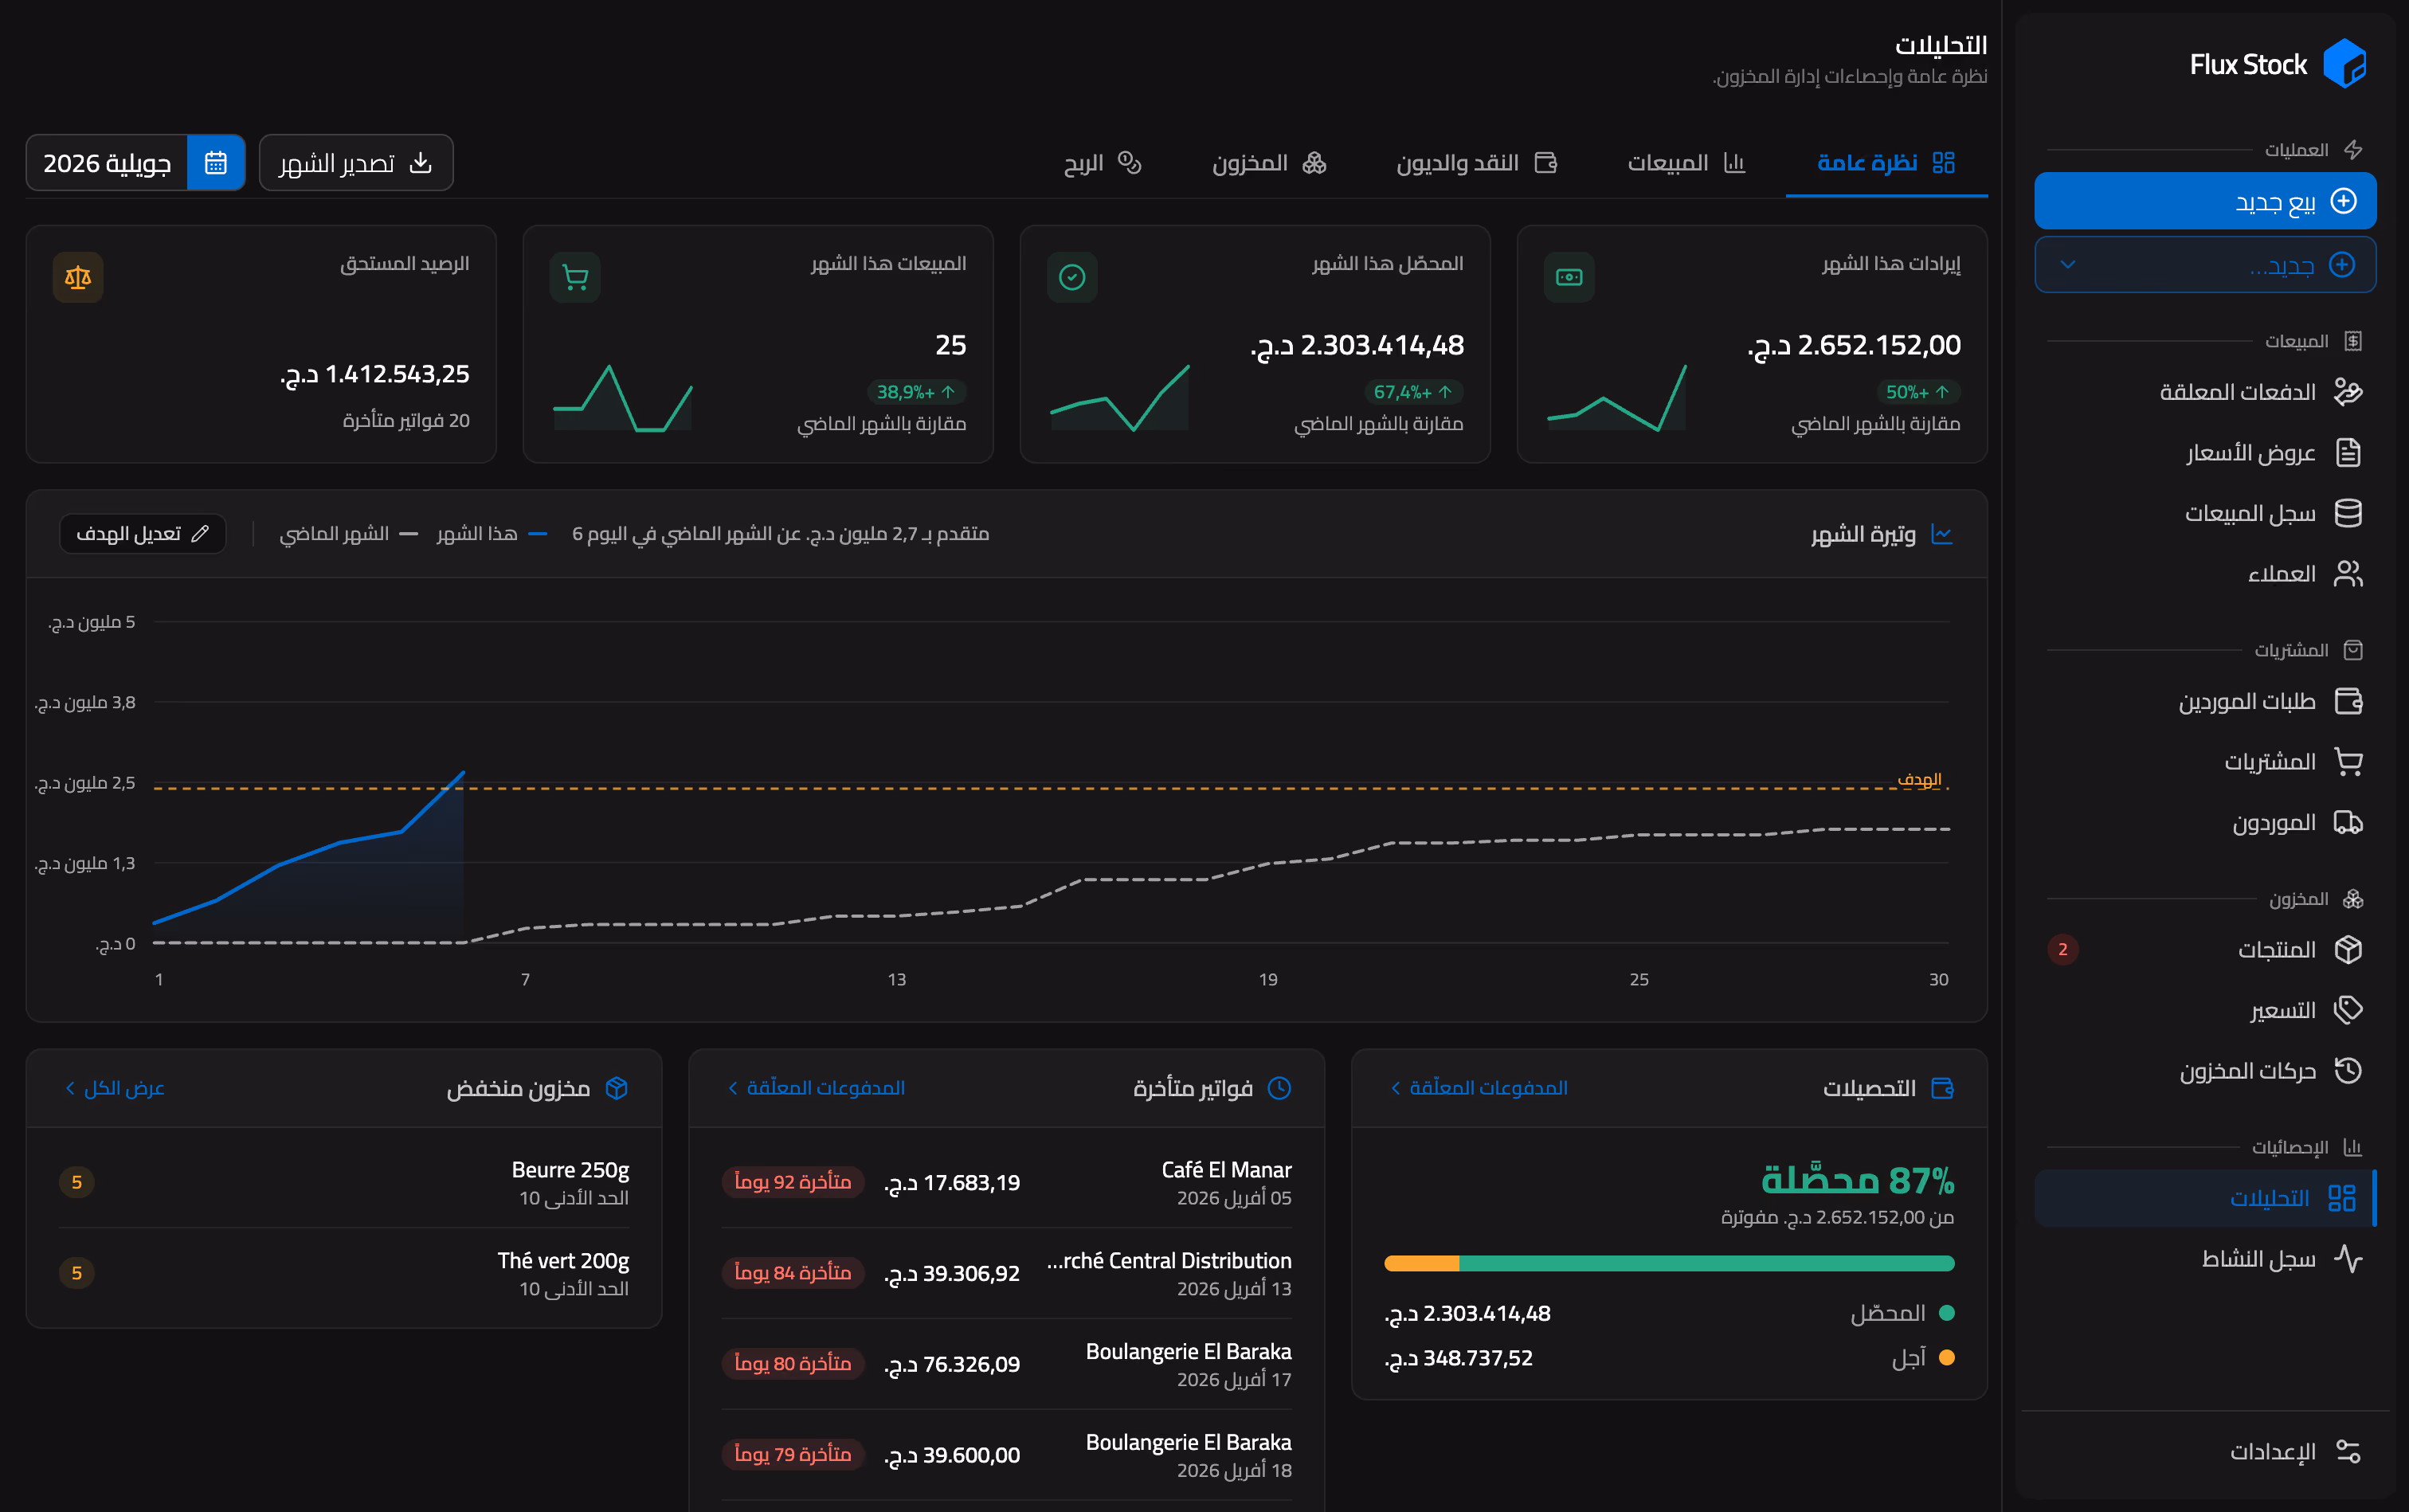Open the Beurre 250g low stock item

point(344,1182)
